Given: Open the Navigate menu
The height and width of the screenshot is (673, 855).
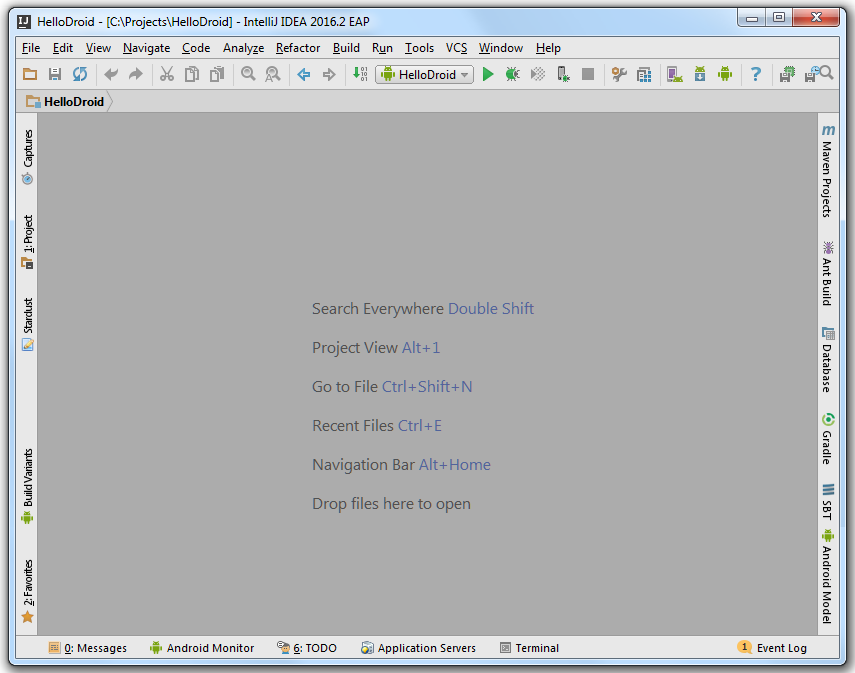Looking at the screenshot, I should click(146, 48).
